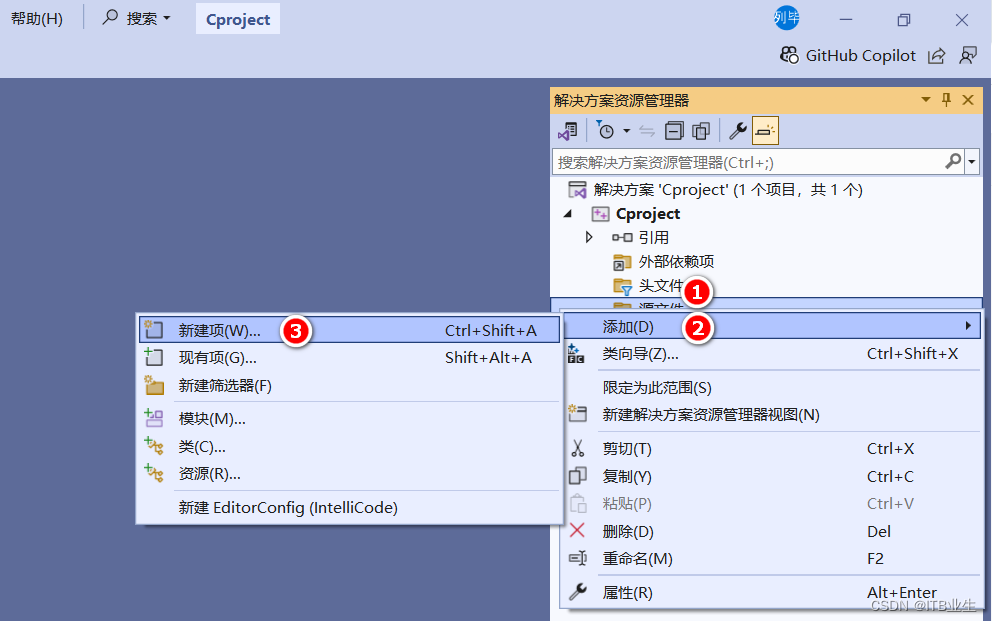Open the GitHub Copilot button

click(848, 56)
